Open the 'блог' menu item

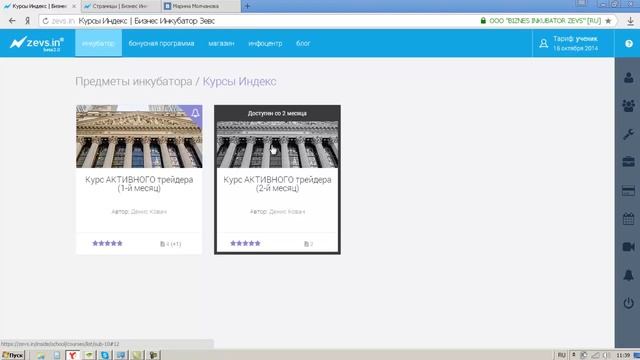pos(303,43)
